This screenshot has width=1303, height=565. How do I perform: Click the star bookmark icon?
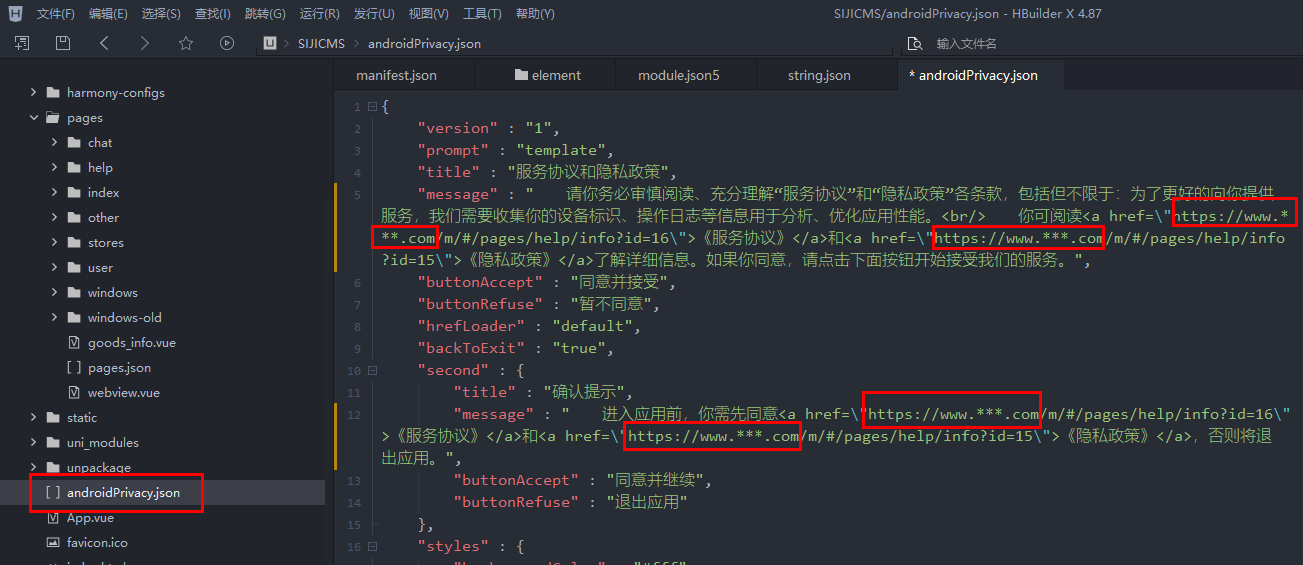click(186, 43)
